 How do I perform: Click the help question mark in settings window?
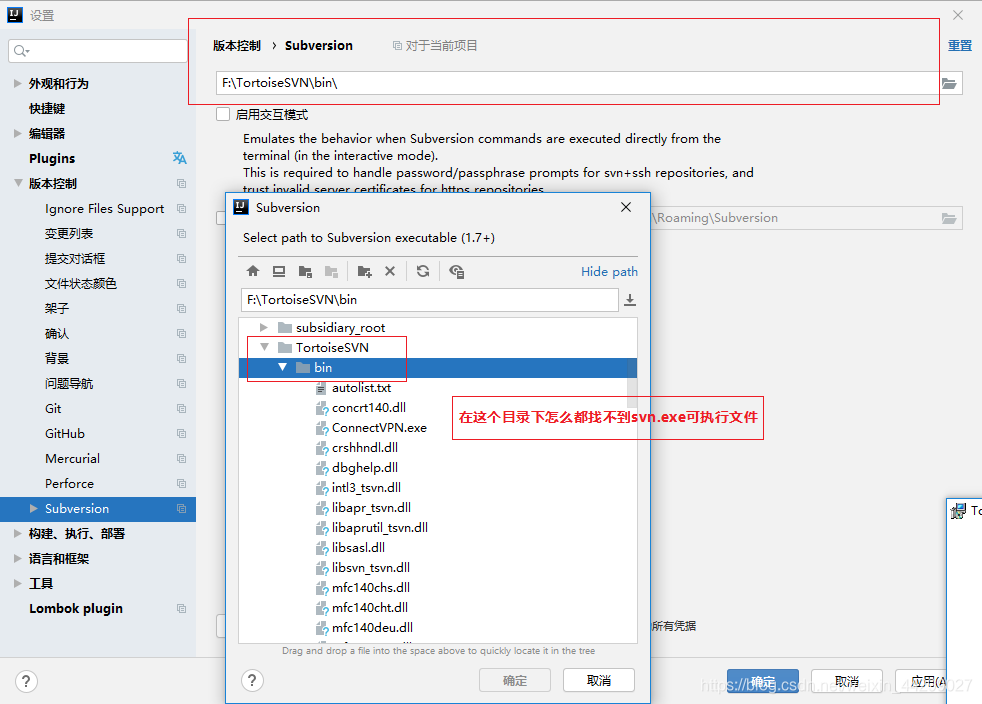tap(26, 681)
